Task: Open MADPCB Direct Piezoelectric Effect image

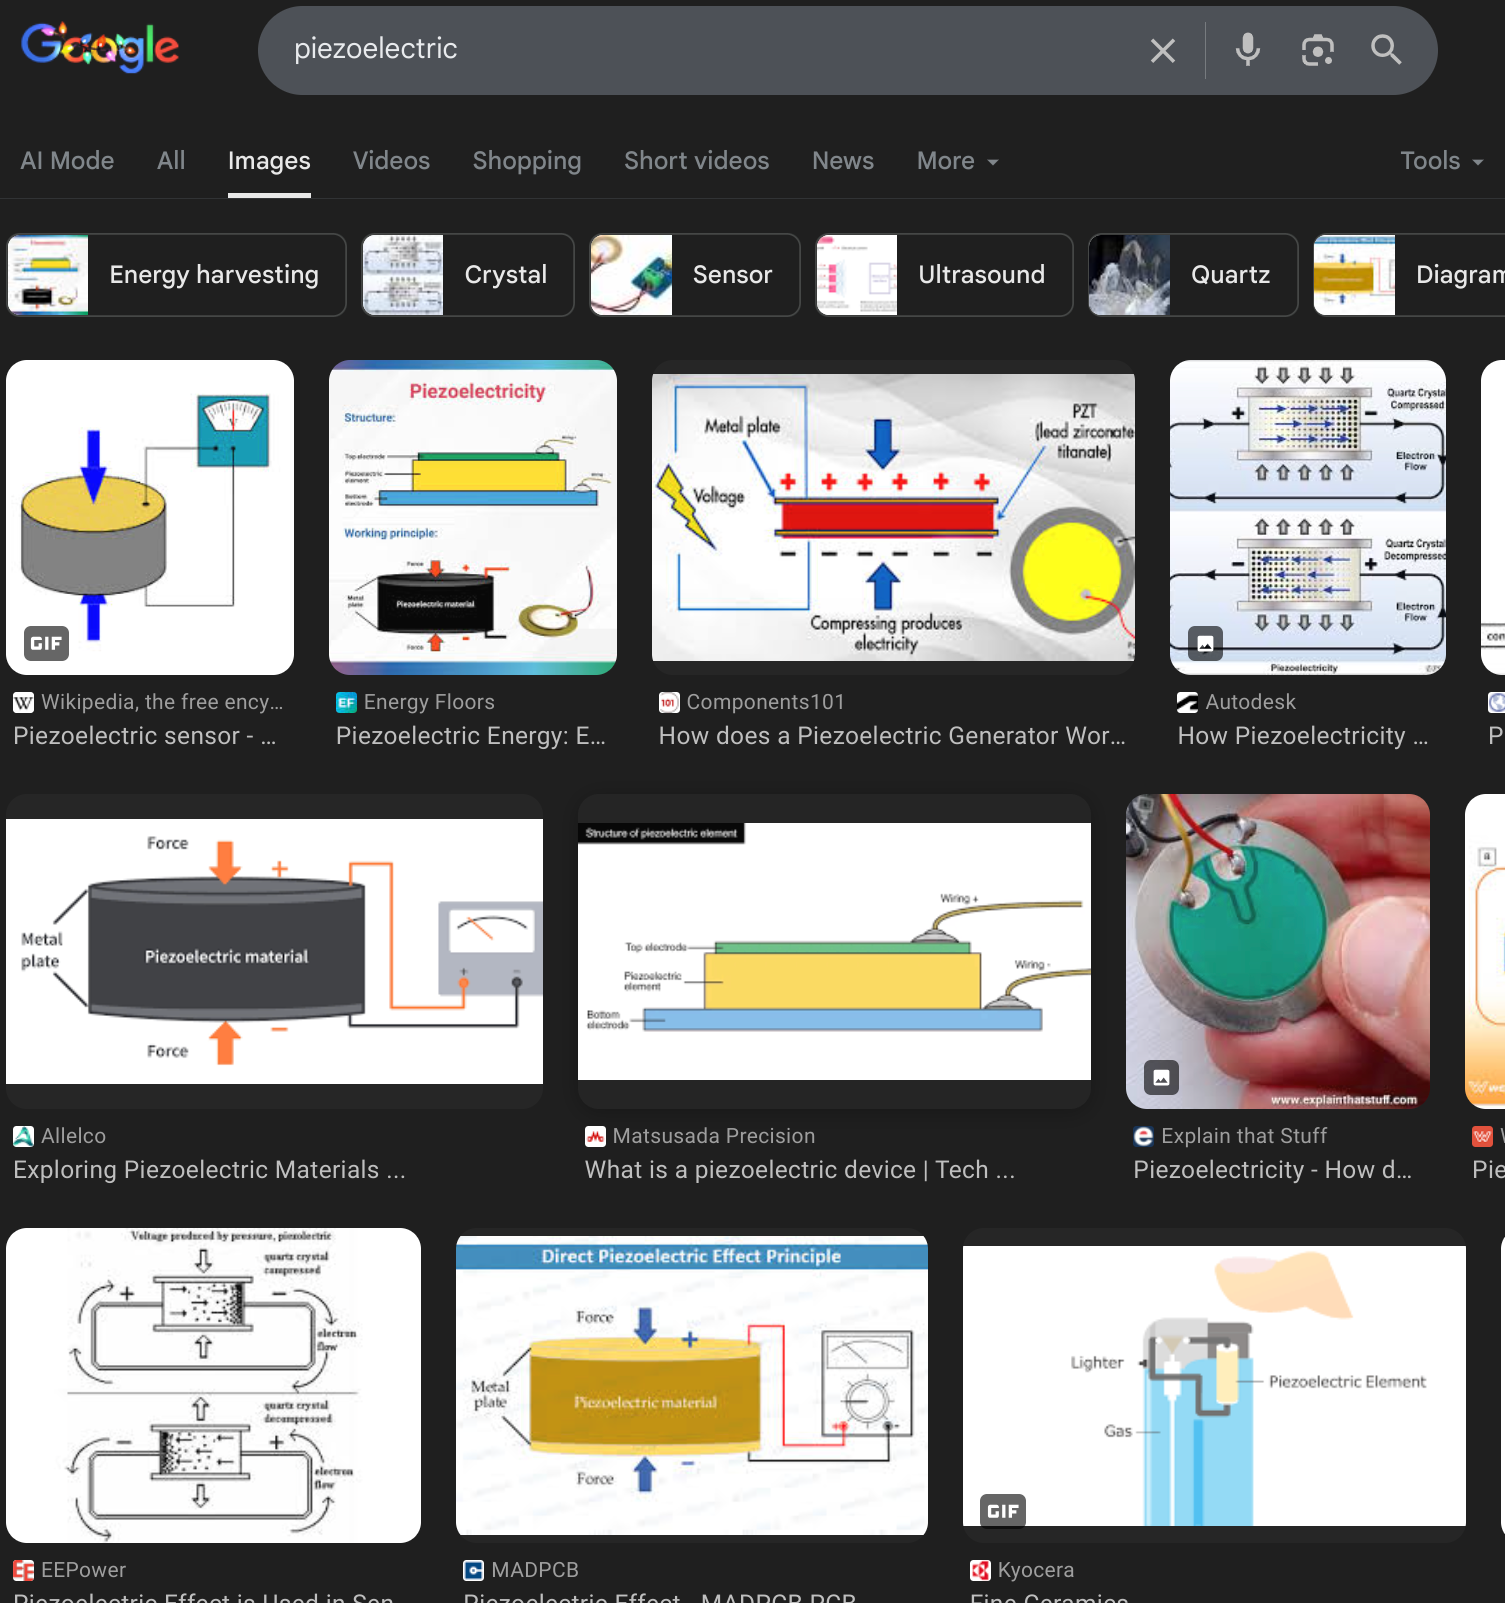Action: (x=692, y=1385)
